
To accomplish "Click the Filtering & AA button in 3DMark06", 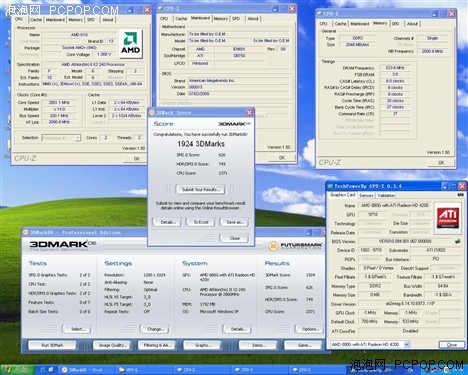I will (157, 345).
